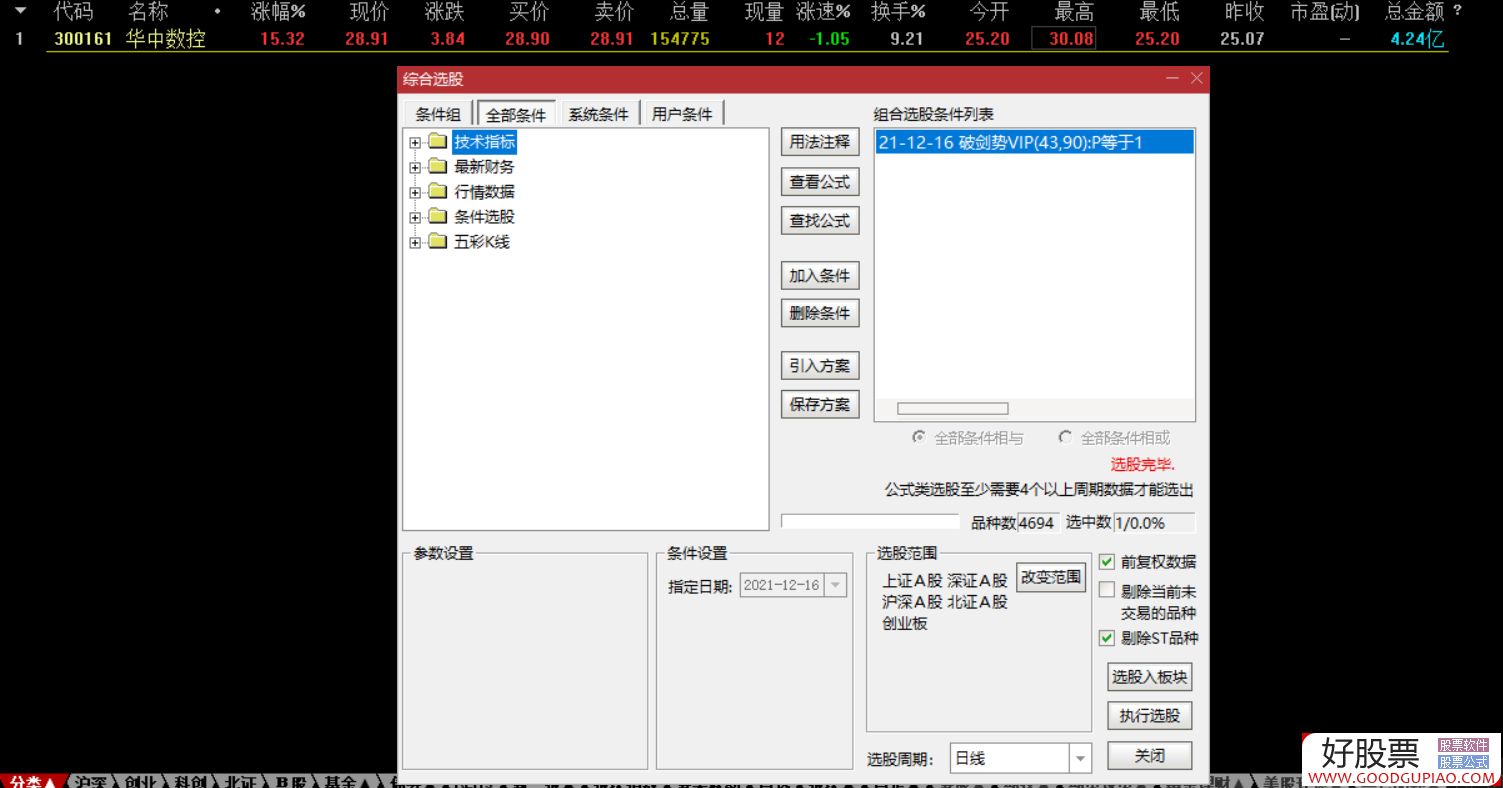This screenshot has height=788, width=1503.
Task: Minimize the 综合选股 dialog
Action: coord(1172,78)
